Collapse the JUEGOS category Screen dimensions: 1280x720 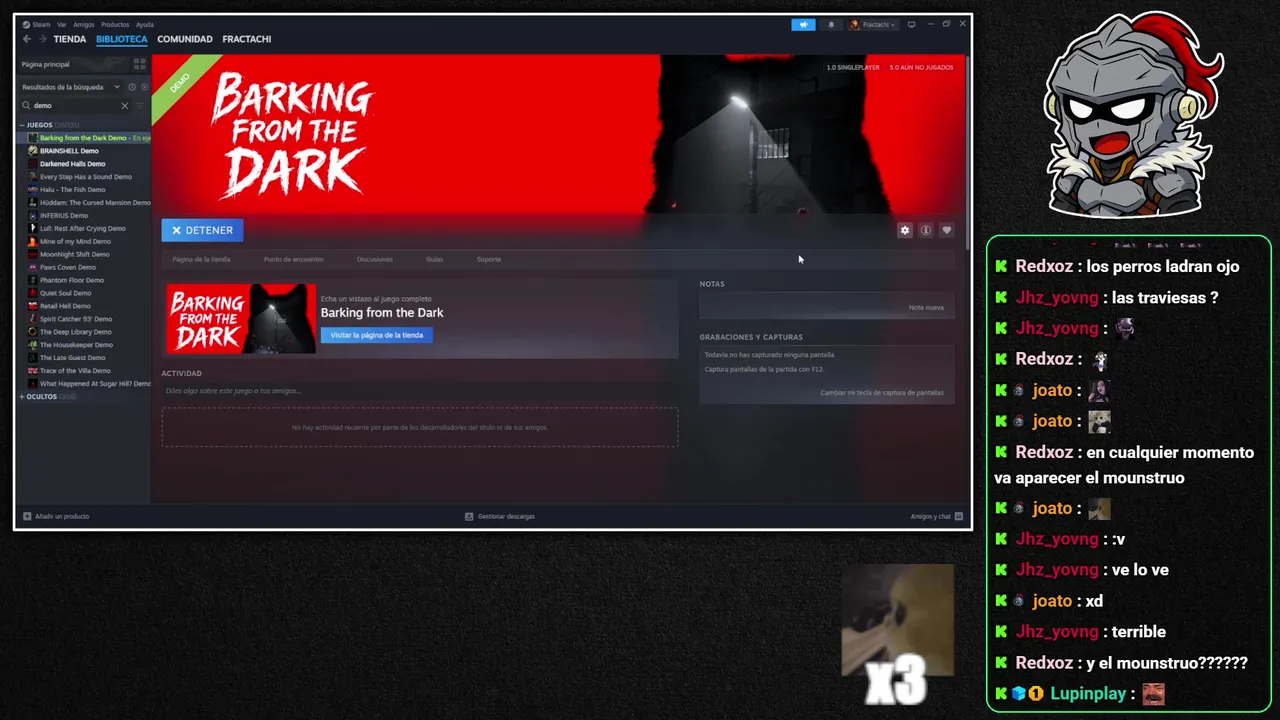click(22, 125)
